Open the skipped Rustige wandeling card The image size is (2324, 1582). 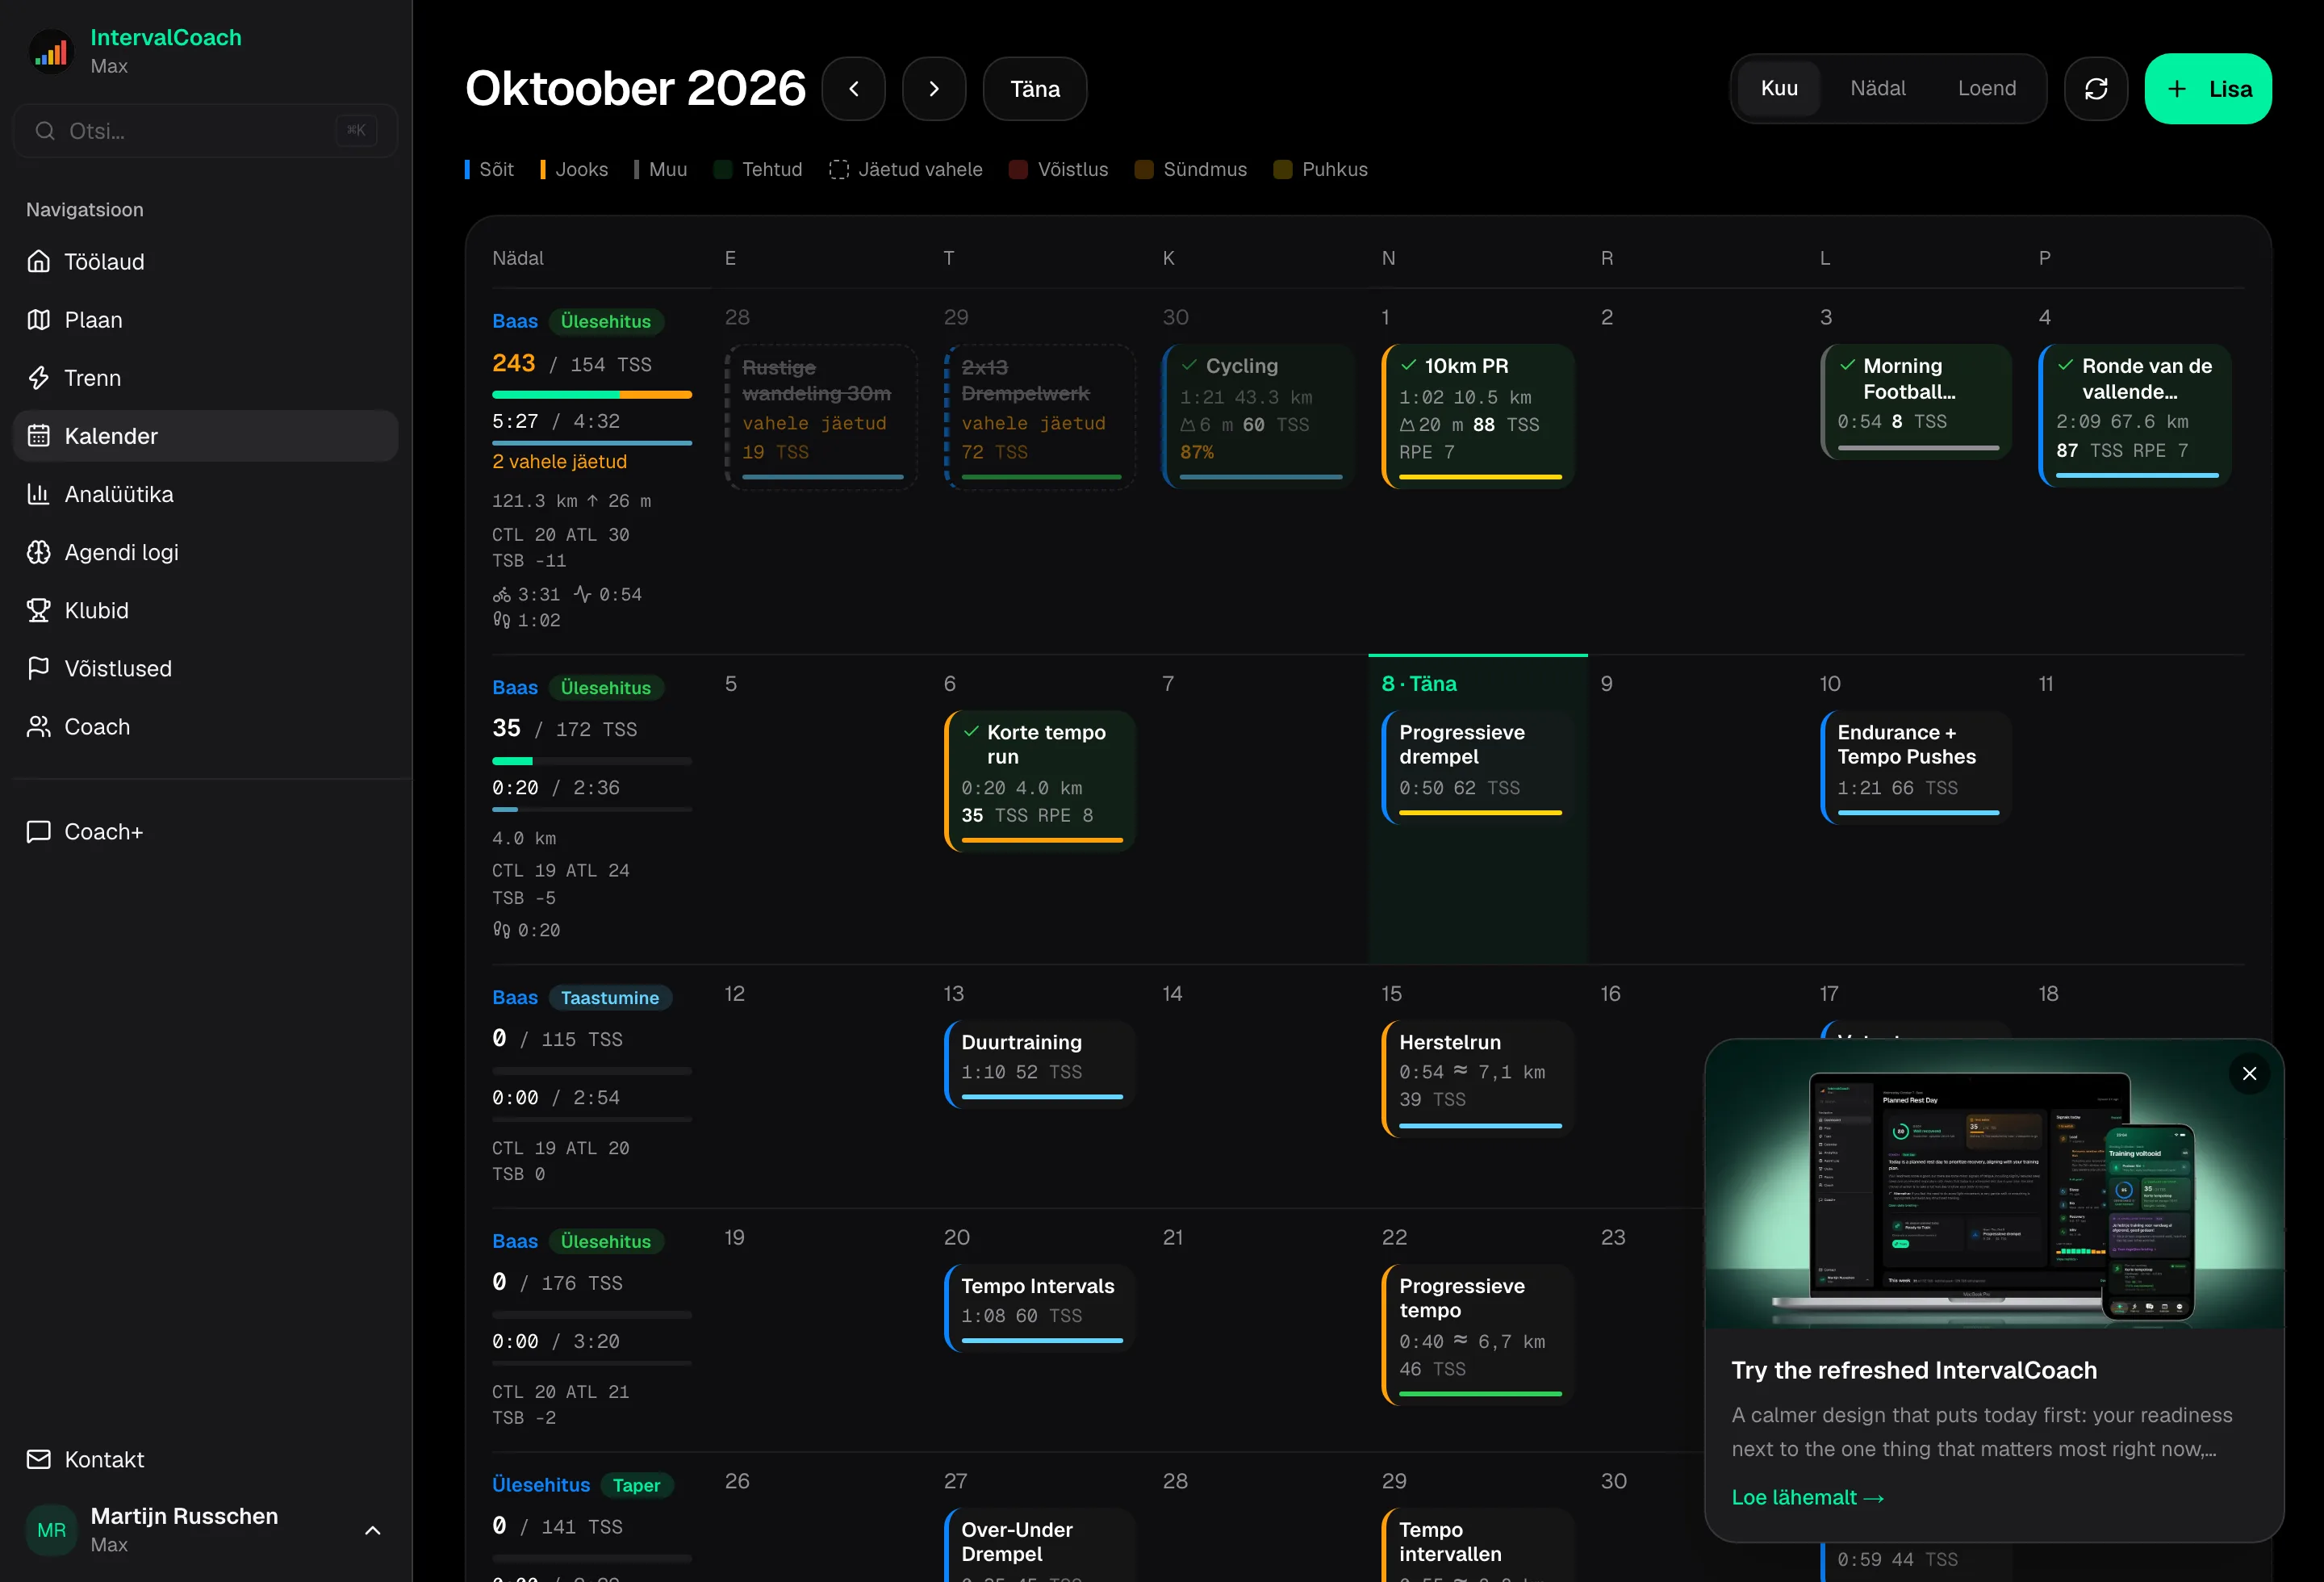[x=820, y=417]
